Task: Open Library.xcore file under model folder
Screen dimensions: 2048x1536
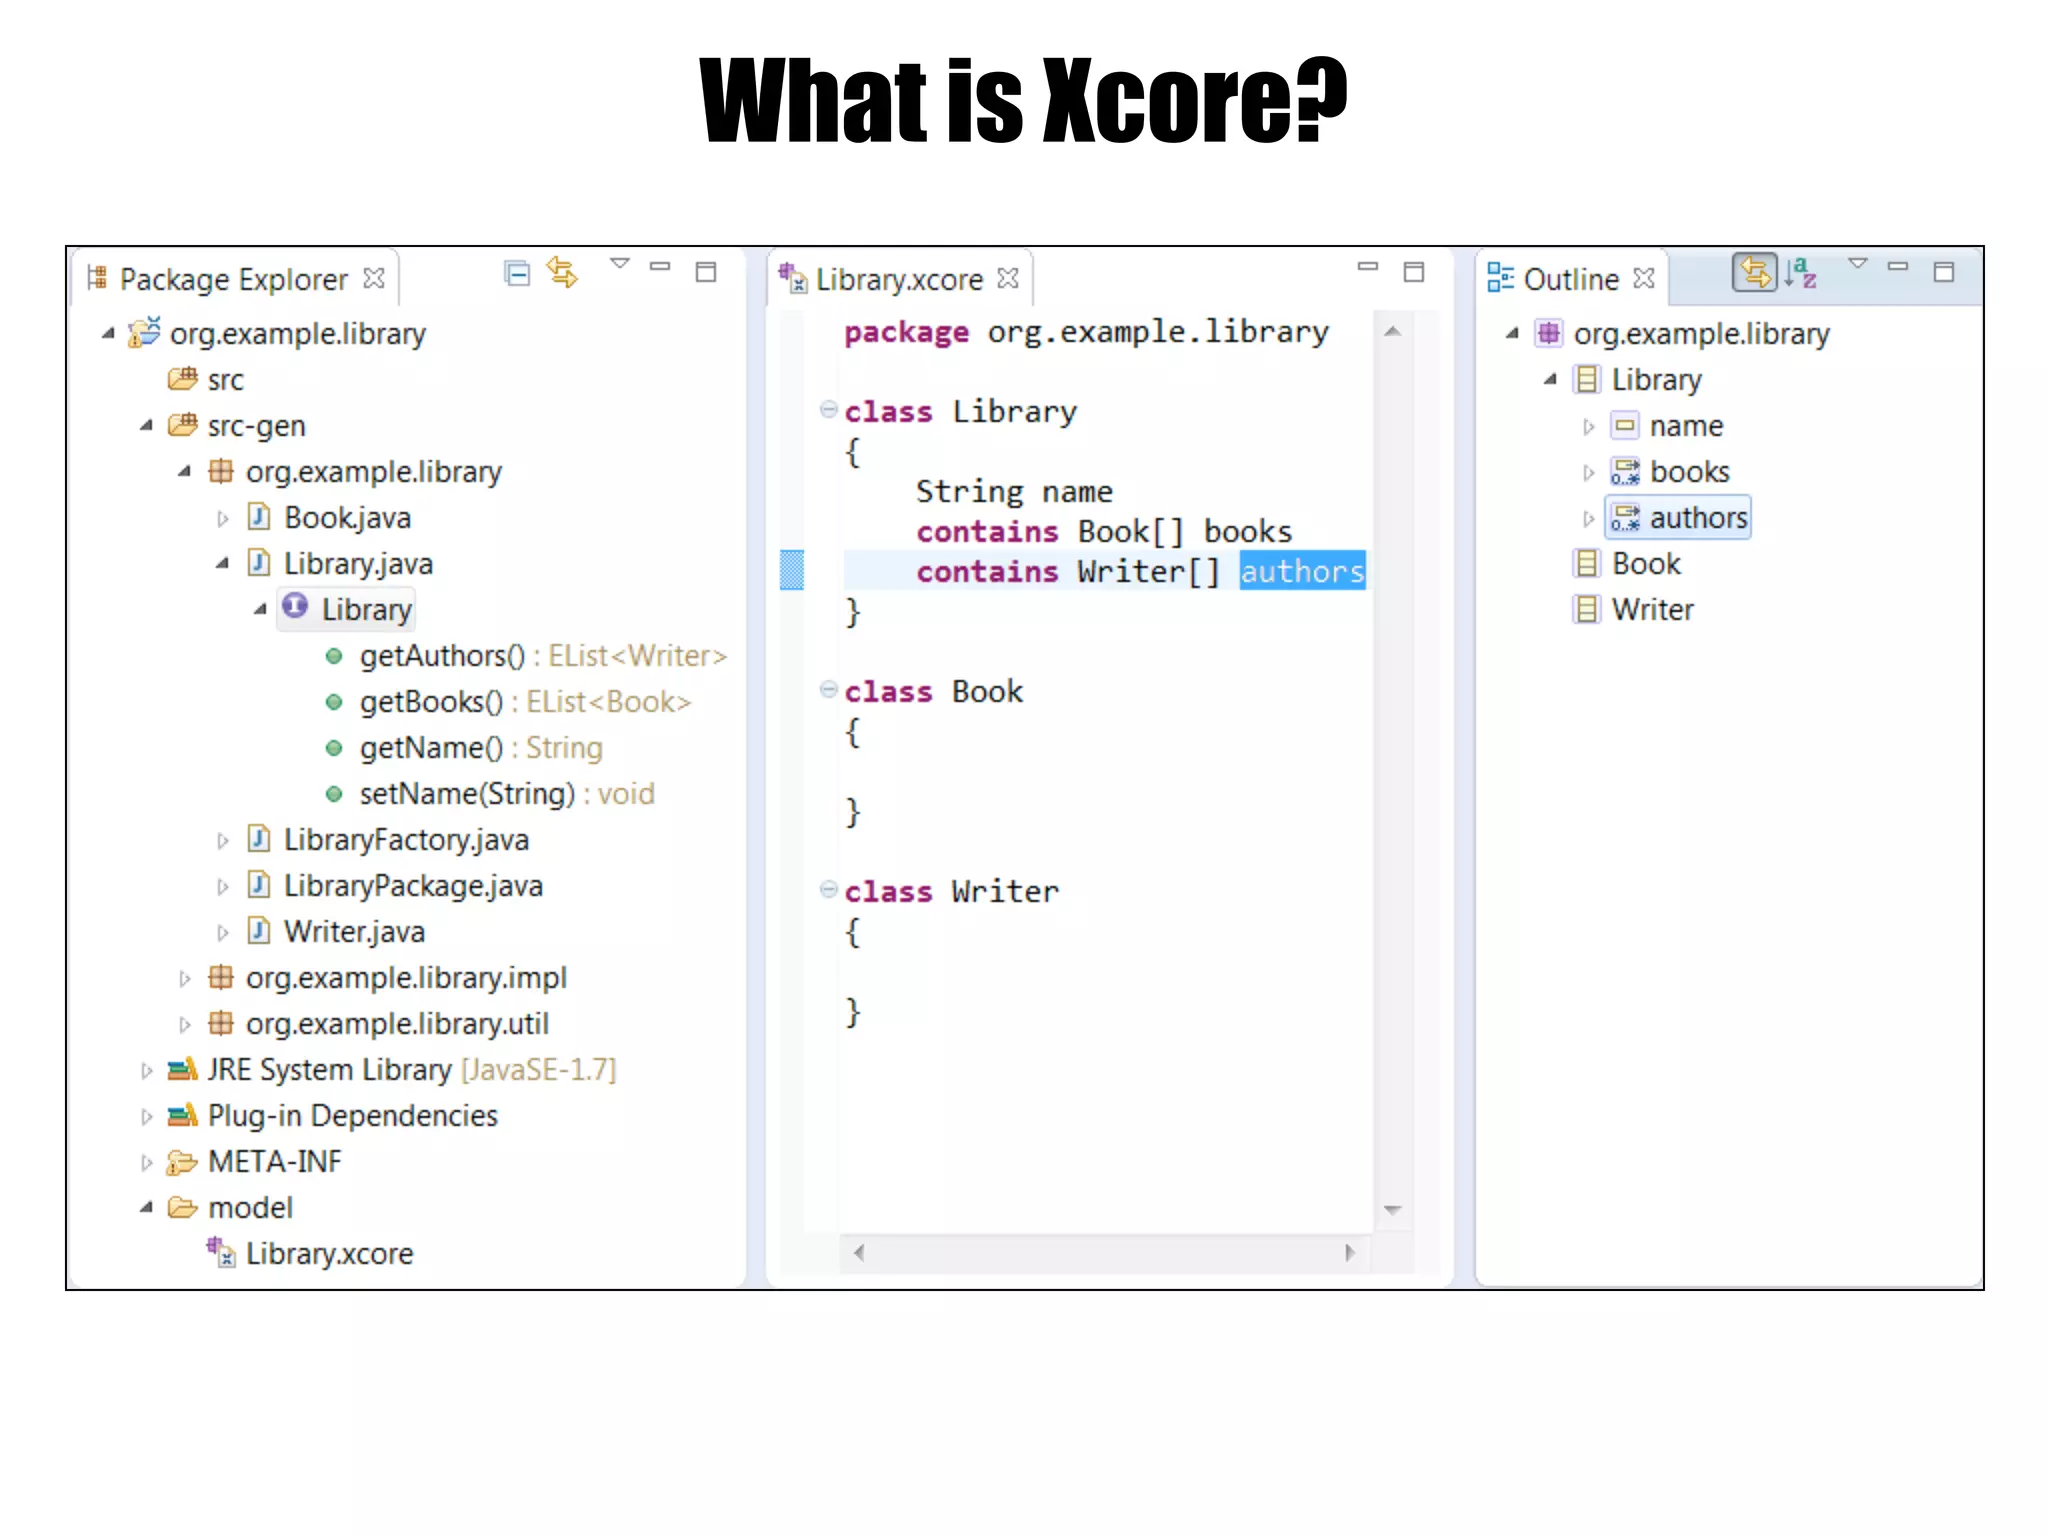Action: point(328,1254)
